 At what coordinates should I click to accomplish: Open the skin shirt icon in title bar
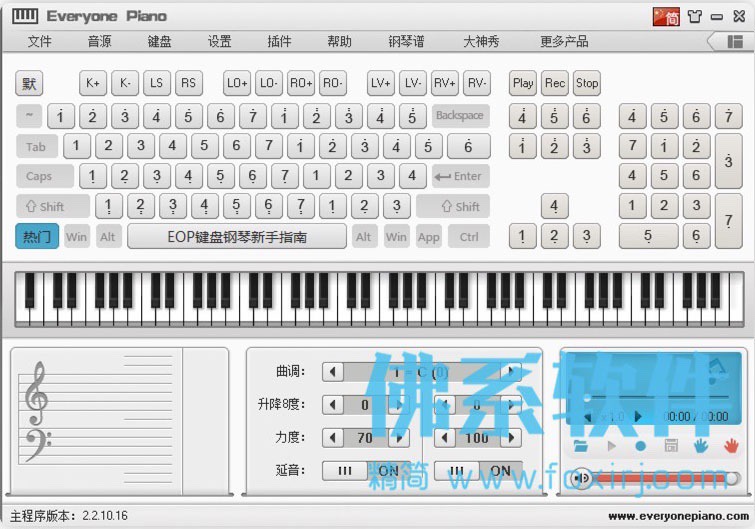695,17
